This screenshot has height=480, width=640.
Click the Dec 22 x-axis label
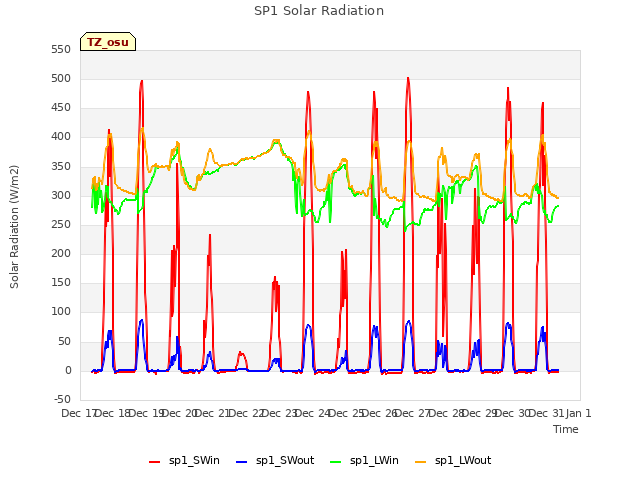pyautogui.click(x=246, y=413)
